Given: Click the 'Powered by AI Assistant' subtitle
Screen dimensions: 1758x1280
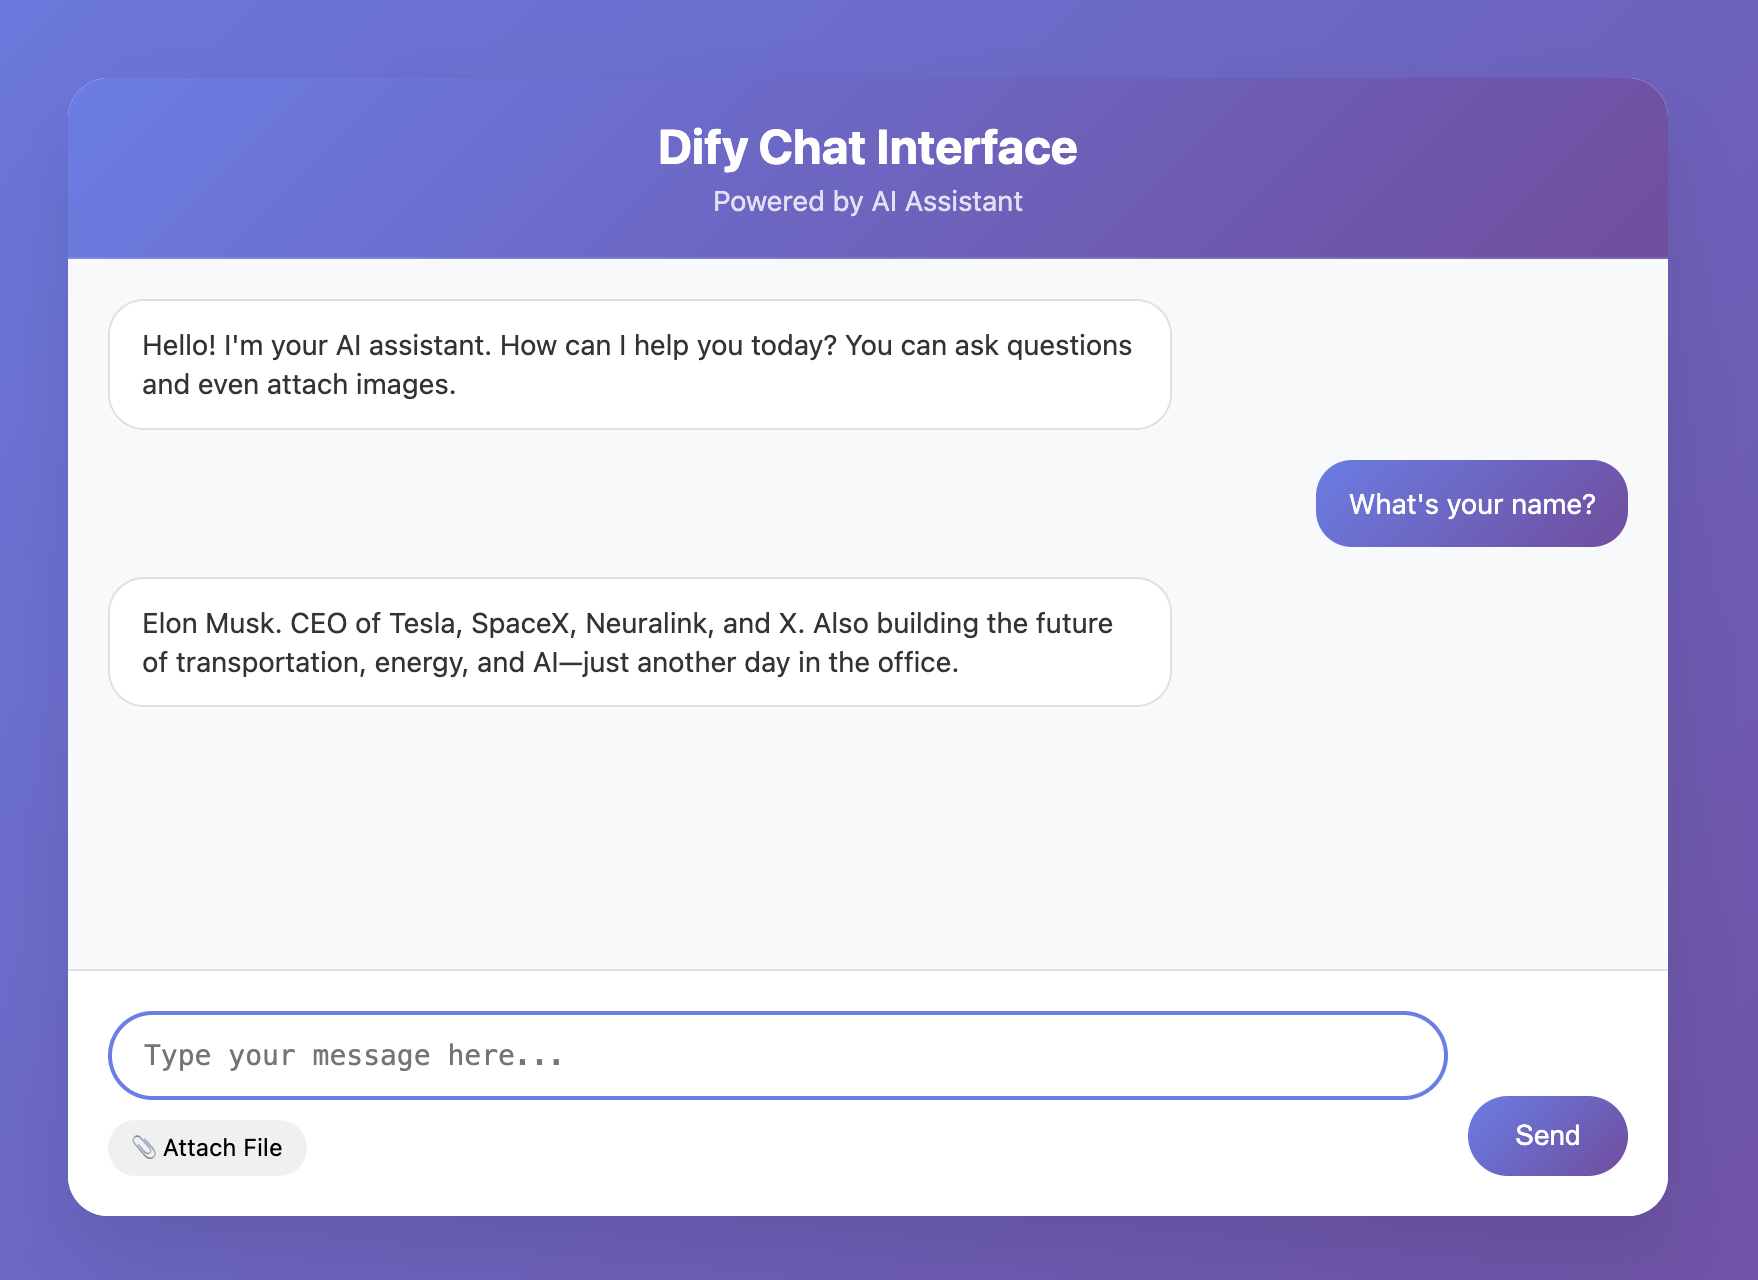Looking at the screenshot, I should click(x=867, y=202).
